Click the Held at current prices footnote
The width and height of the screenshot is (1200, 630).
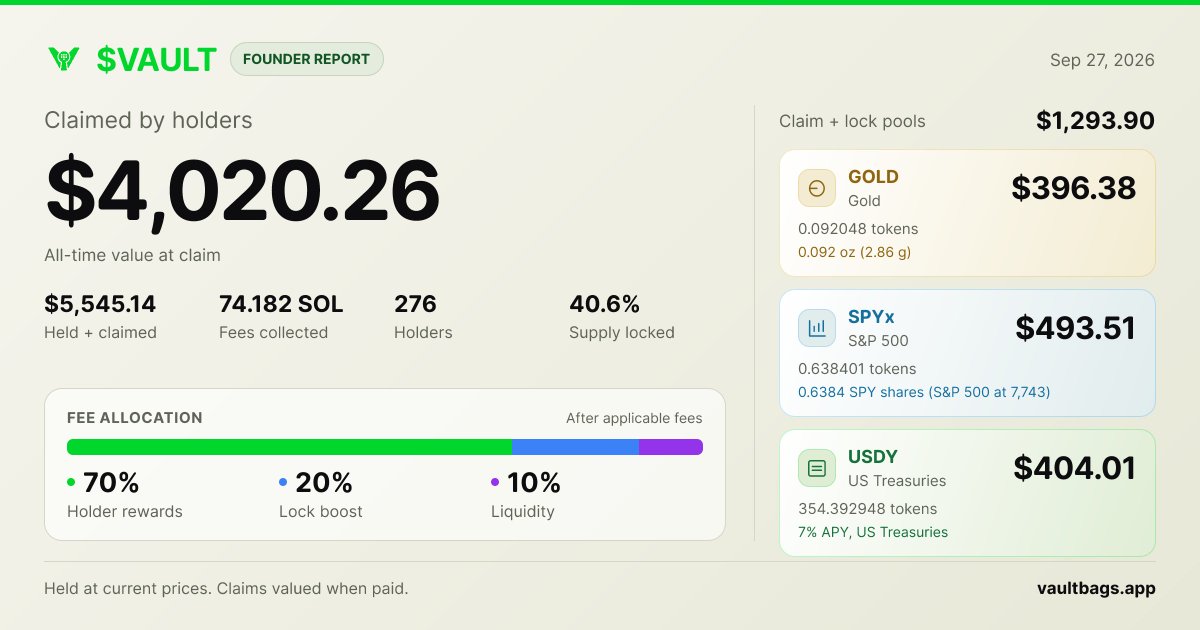click(226, 588)
